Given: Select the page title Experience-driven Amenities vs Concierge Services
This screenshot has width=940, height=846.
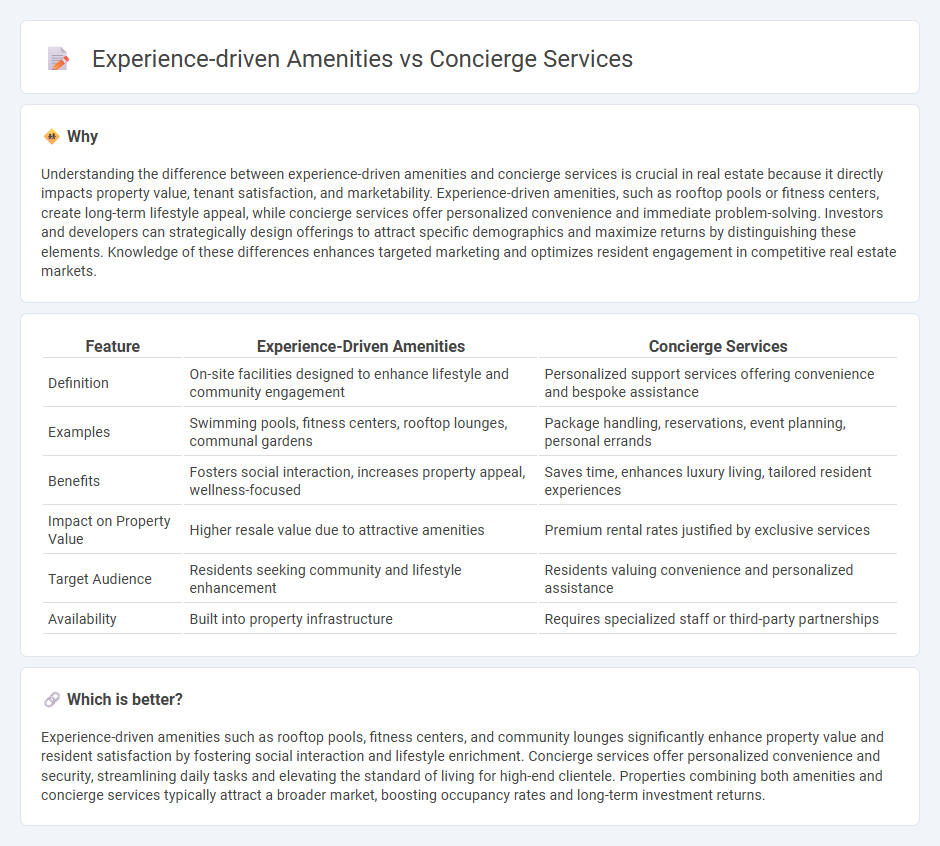Looking at the screenshot, I should click(x=362, y=59).
